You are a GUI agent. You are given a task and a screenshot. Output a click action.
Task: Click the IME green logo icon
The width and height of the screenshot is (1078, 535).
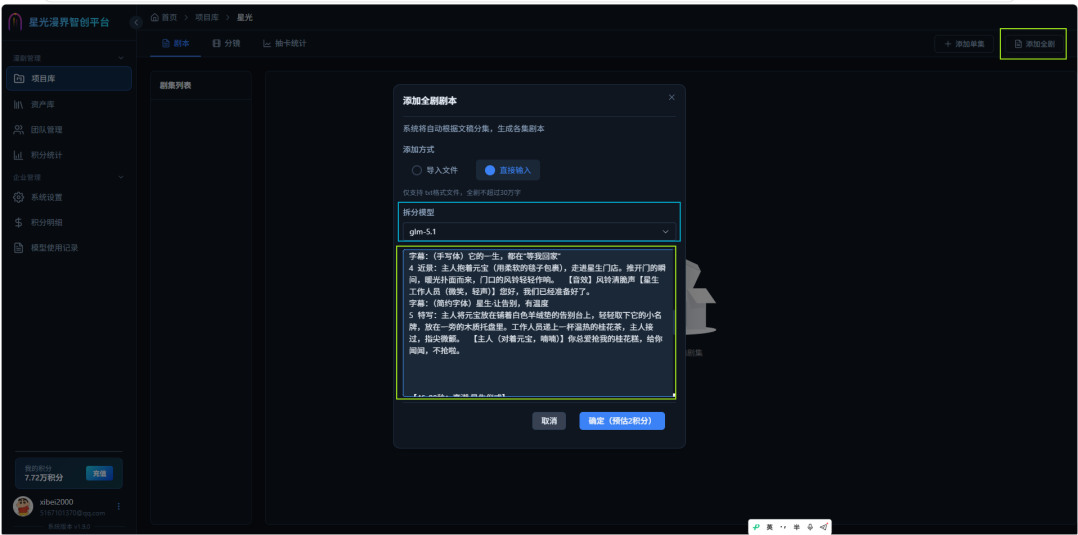click(756, 527)
